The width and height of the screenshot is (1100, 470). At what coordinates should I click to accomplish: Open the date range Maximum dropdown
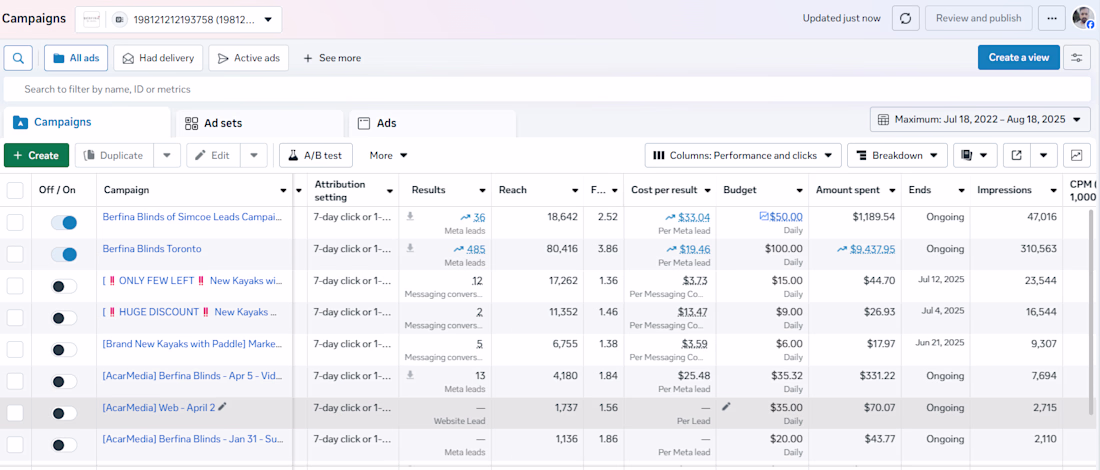point(980,119)
